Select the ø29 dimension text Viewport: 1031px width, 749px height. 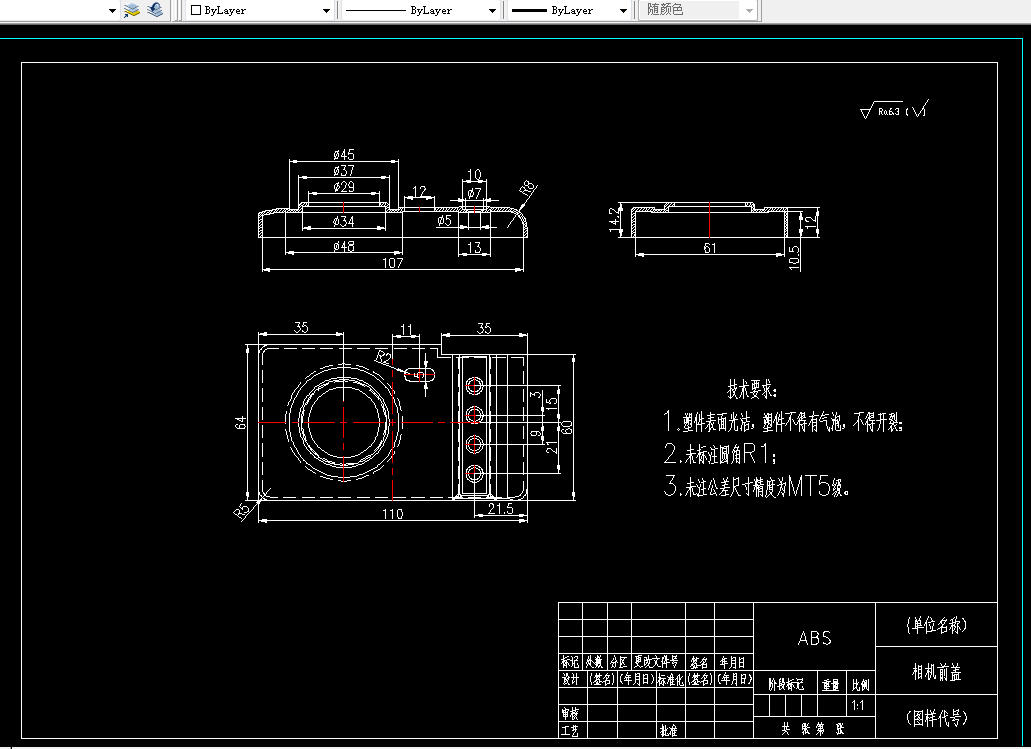(x=344, y=187)
